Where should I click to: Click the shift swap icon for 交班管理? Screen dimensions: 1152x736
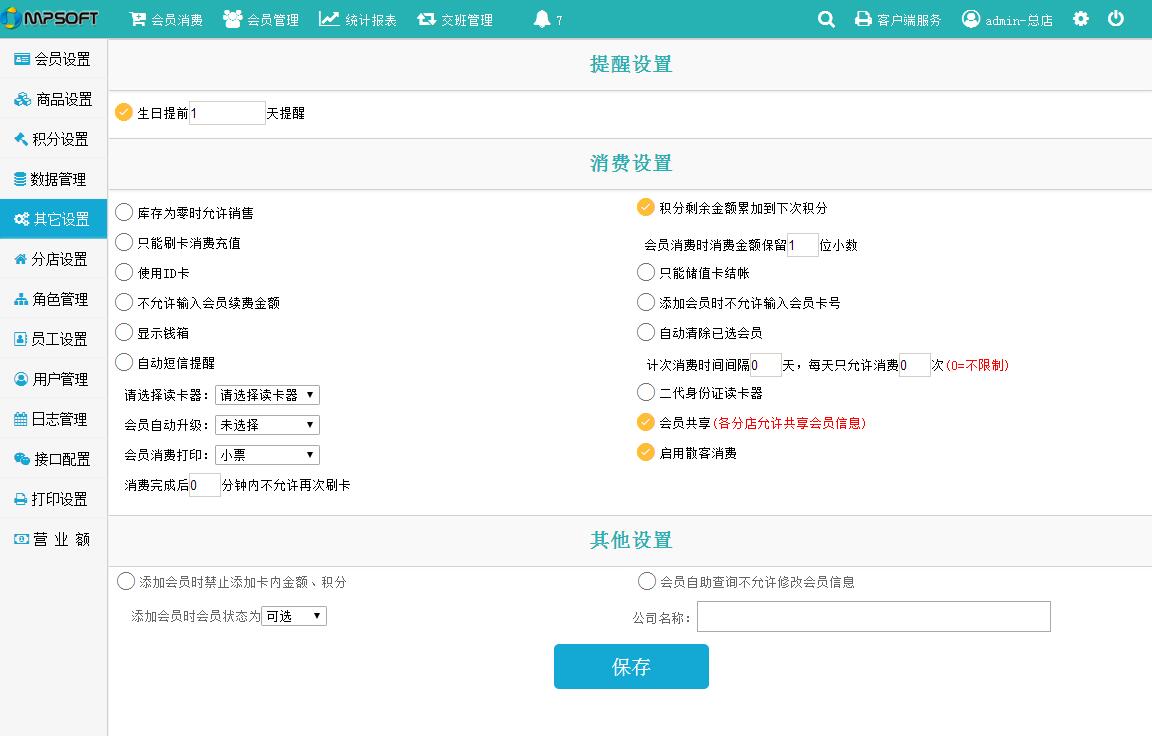coord(427,19)
